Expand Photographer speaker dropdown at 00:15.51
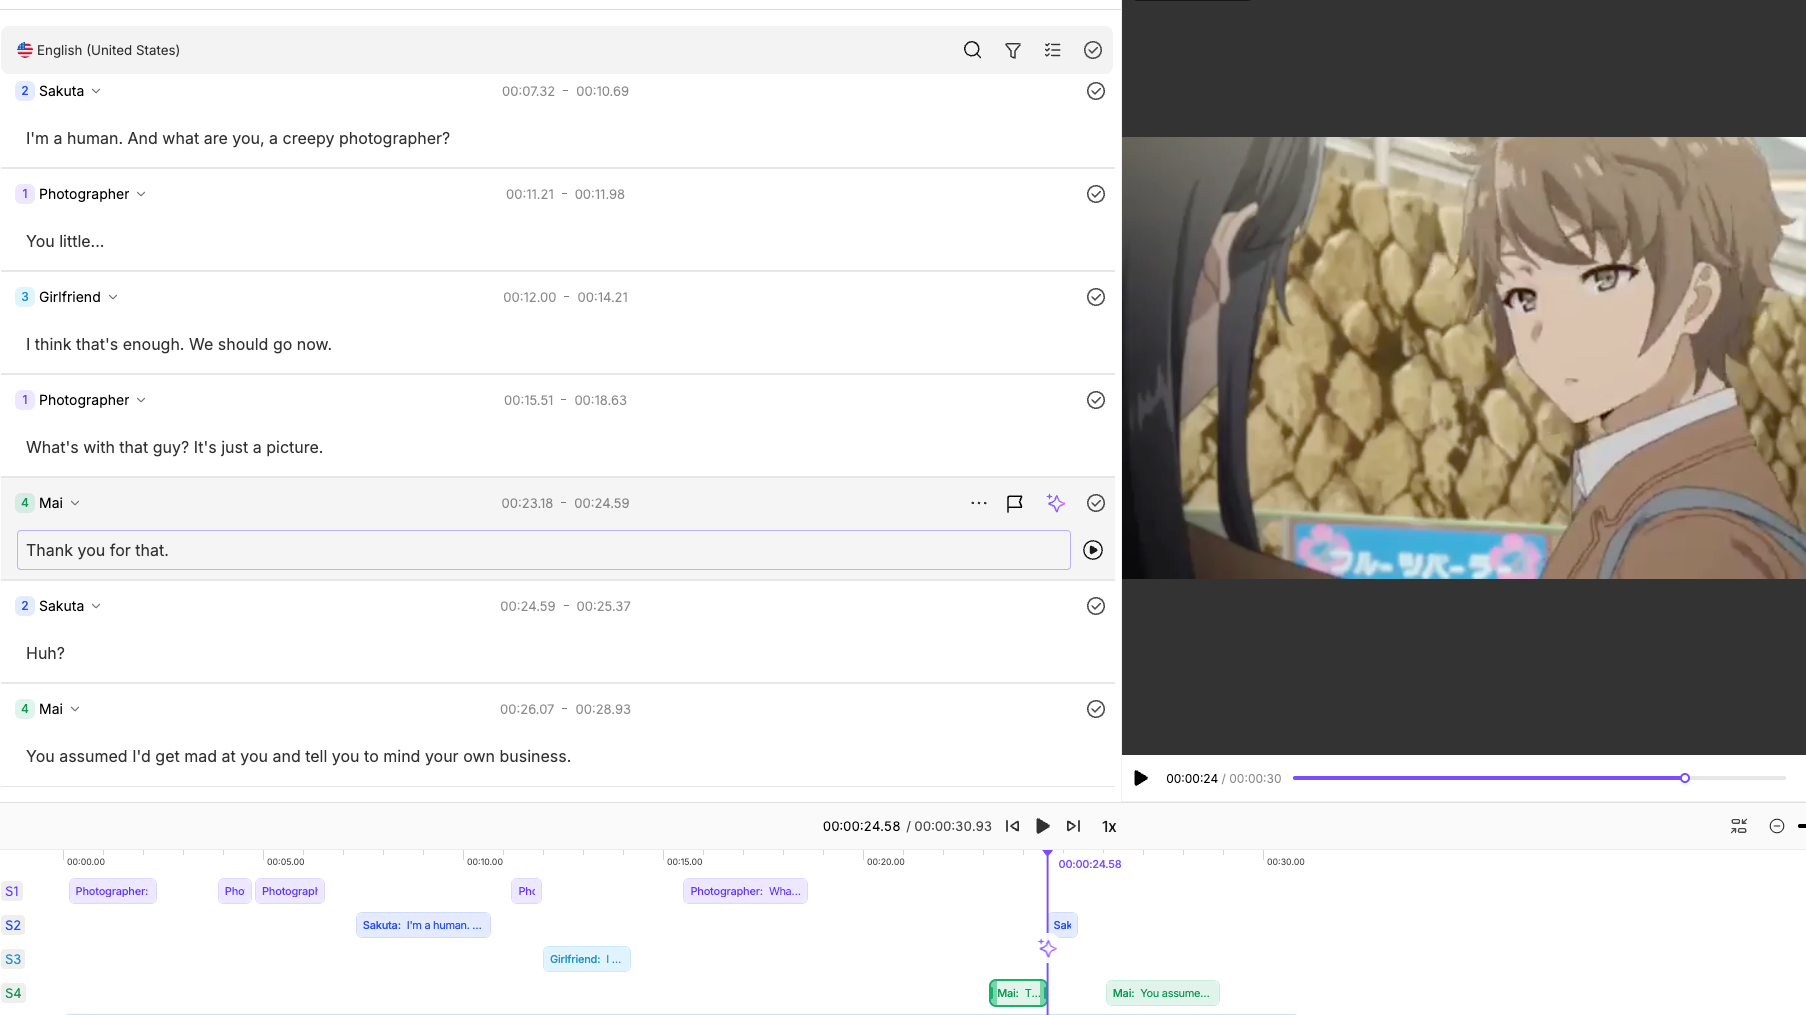The image size is (1806, 1015). 141,400
